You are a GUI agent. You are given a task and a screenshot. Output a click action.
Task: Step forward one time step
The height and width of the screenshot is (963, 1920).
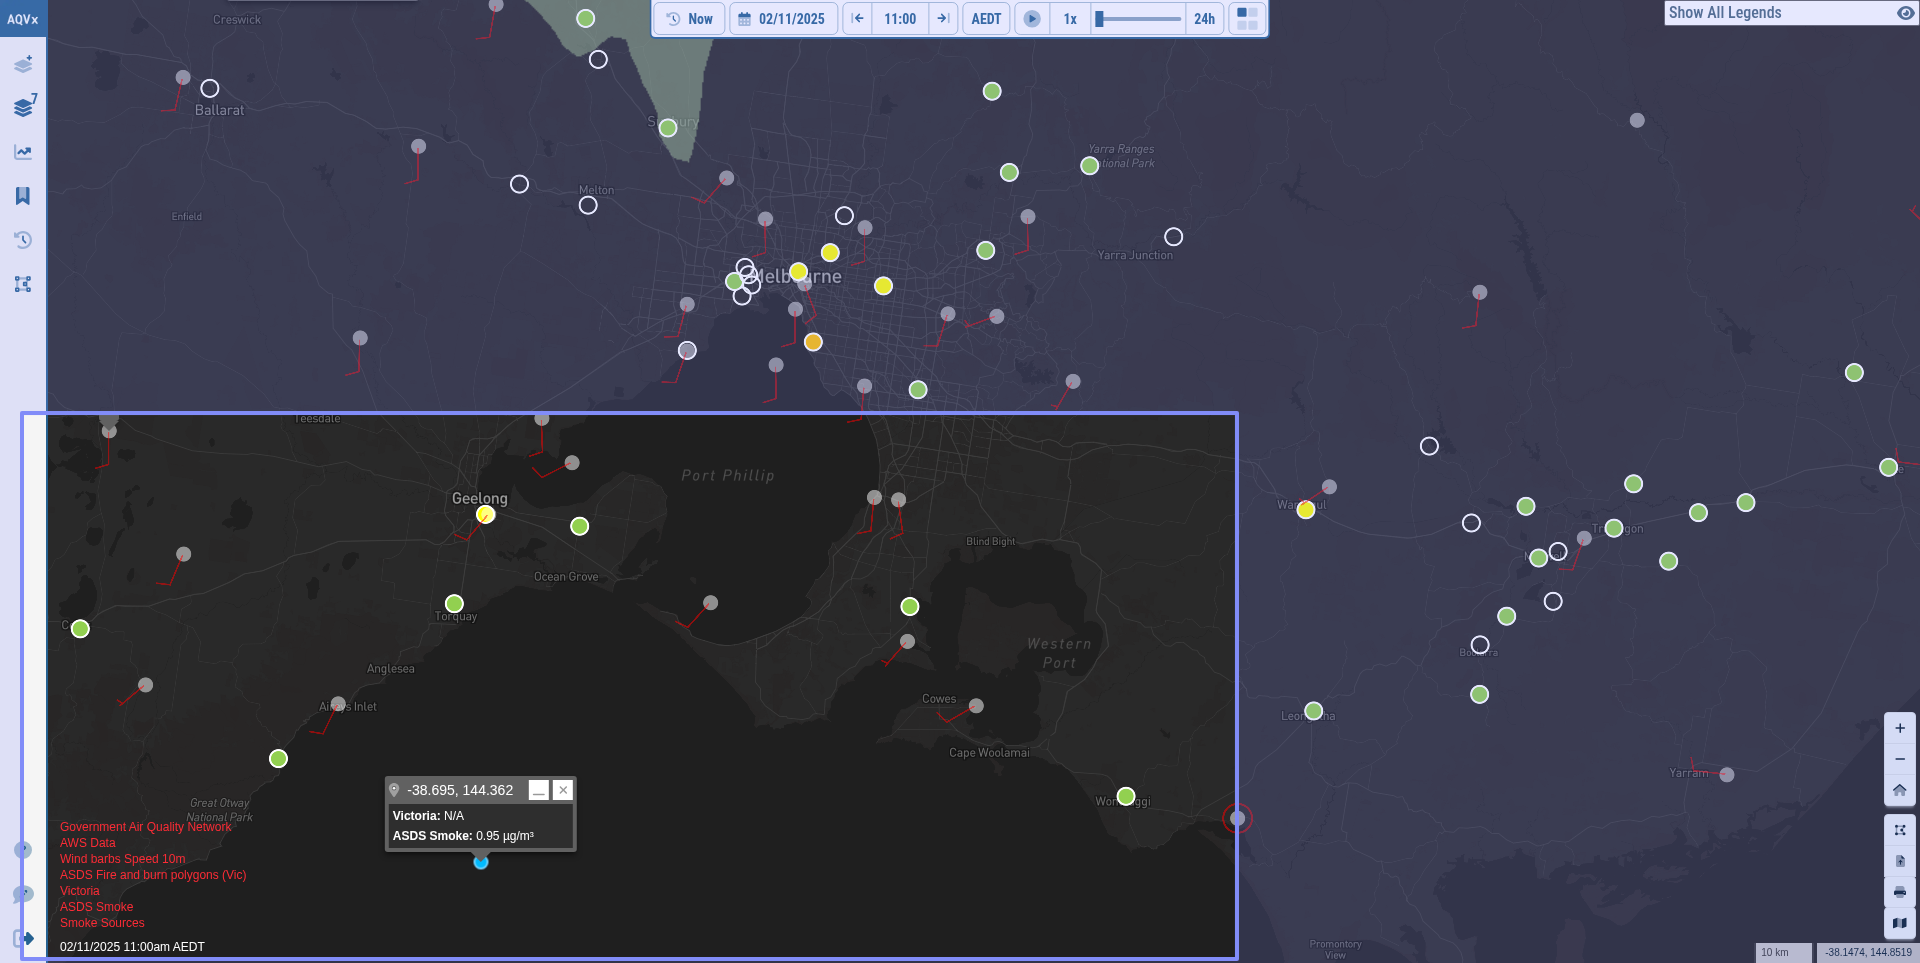943,19
